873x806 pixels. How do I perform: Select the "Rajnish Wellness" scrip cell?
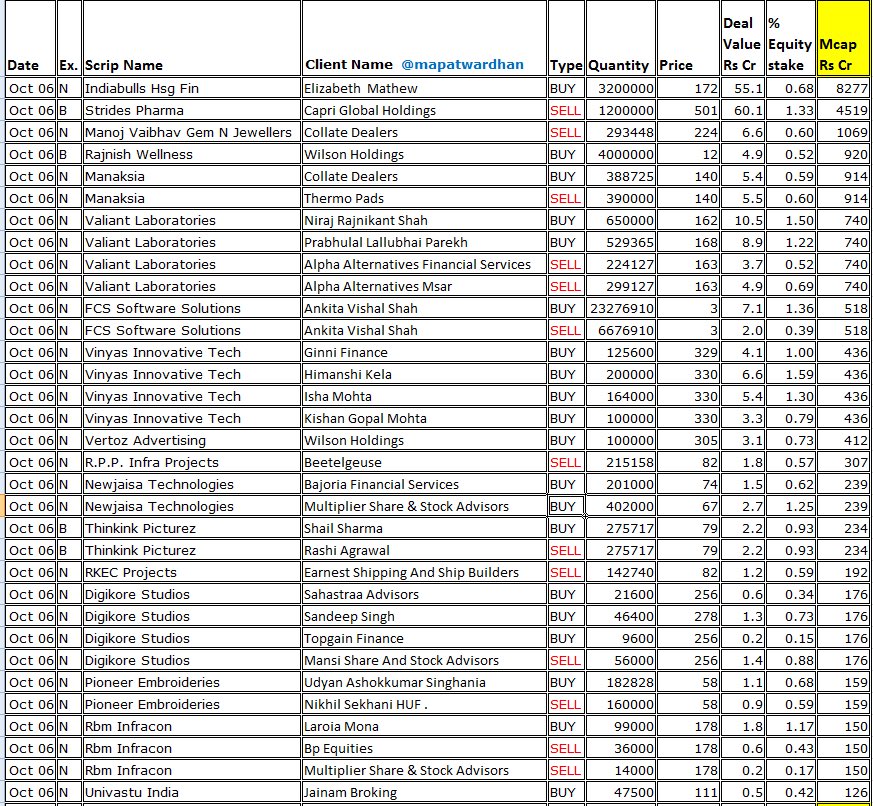click(192, 154)
